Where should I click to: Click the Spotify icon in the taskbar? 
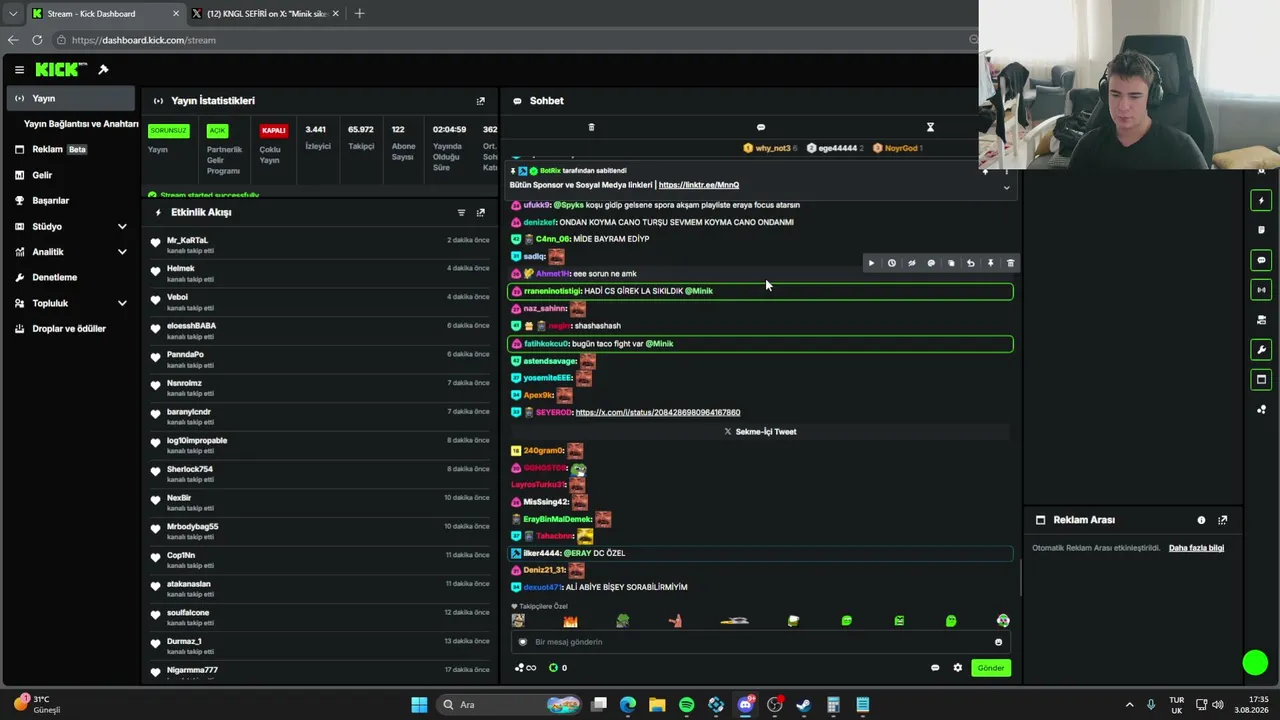click(686, 705)
